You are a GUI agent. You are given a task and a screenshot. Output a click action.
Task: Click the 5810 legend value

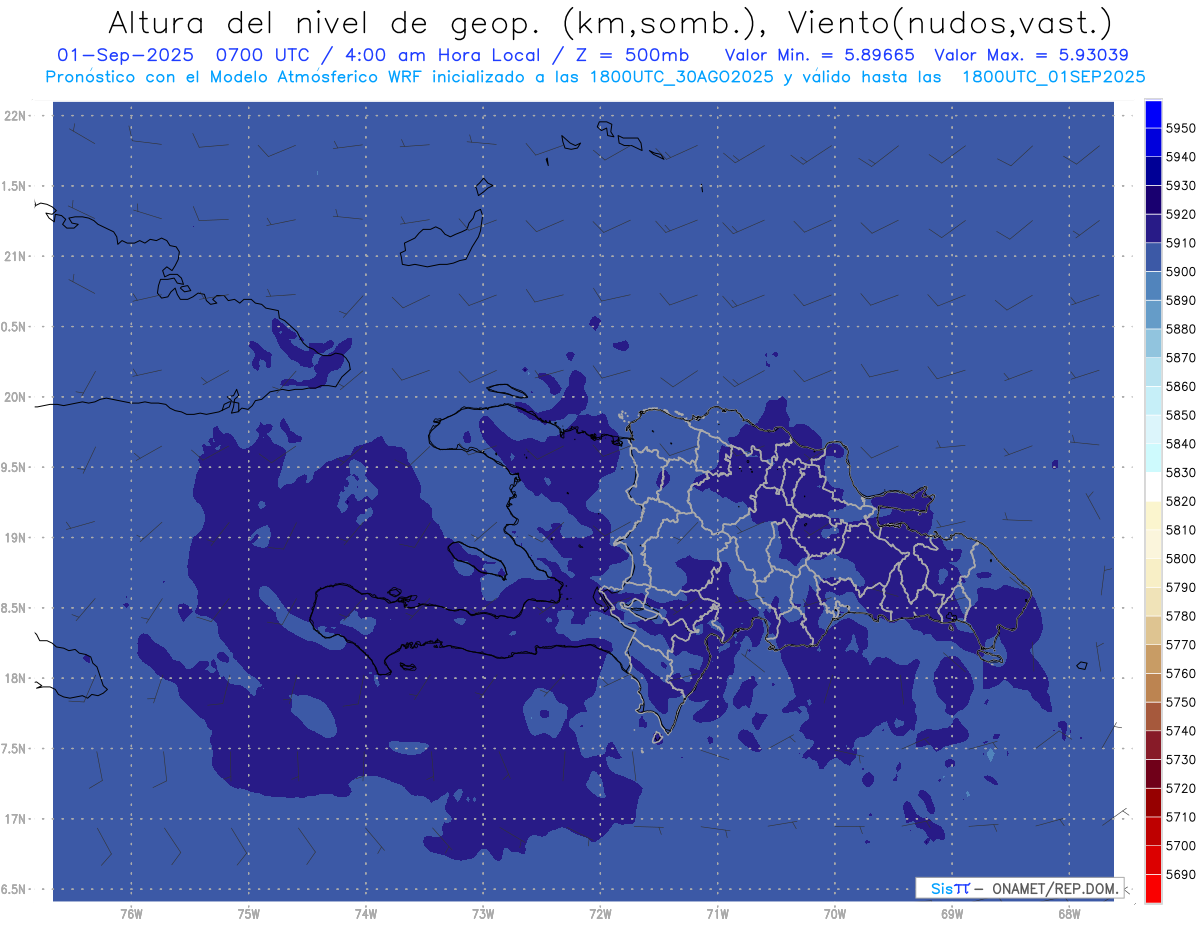[x=1181, y=530]
